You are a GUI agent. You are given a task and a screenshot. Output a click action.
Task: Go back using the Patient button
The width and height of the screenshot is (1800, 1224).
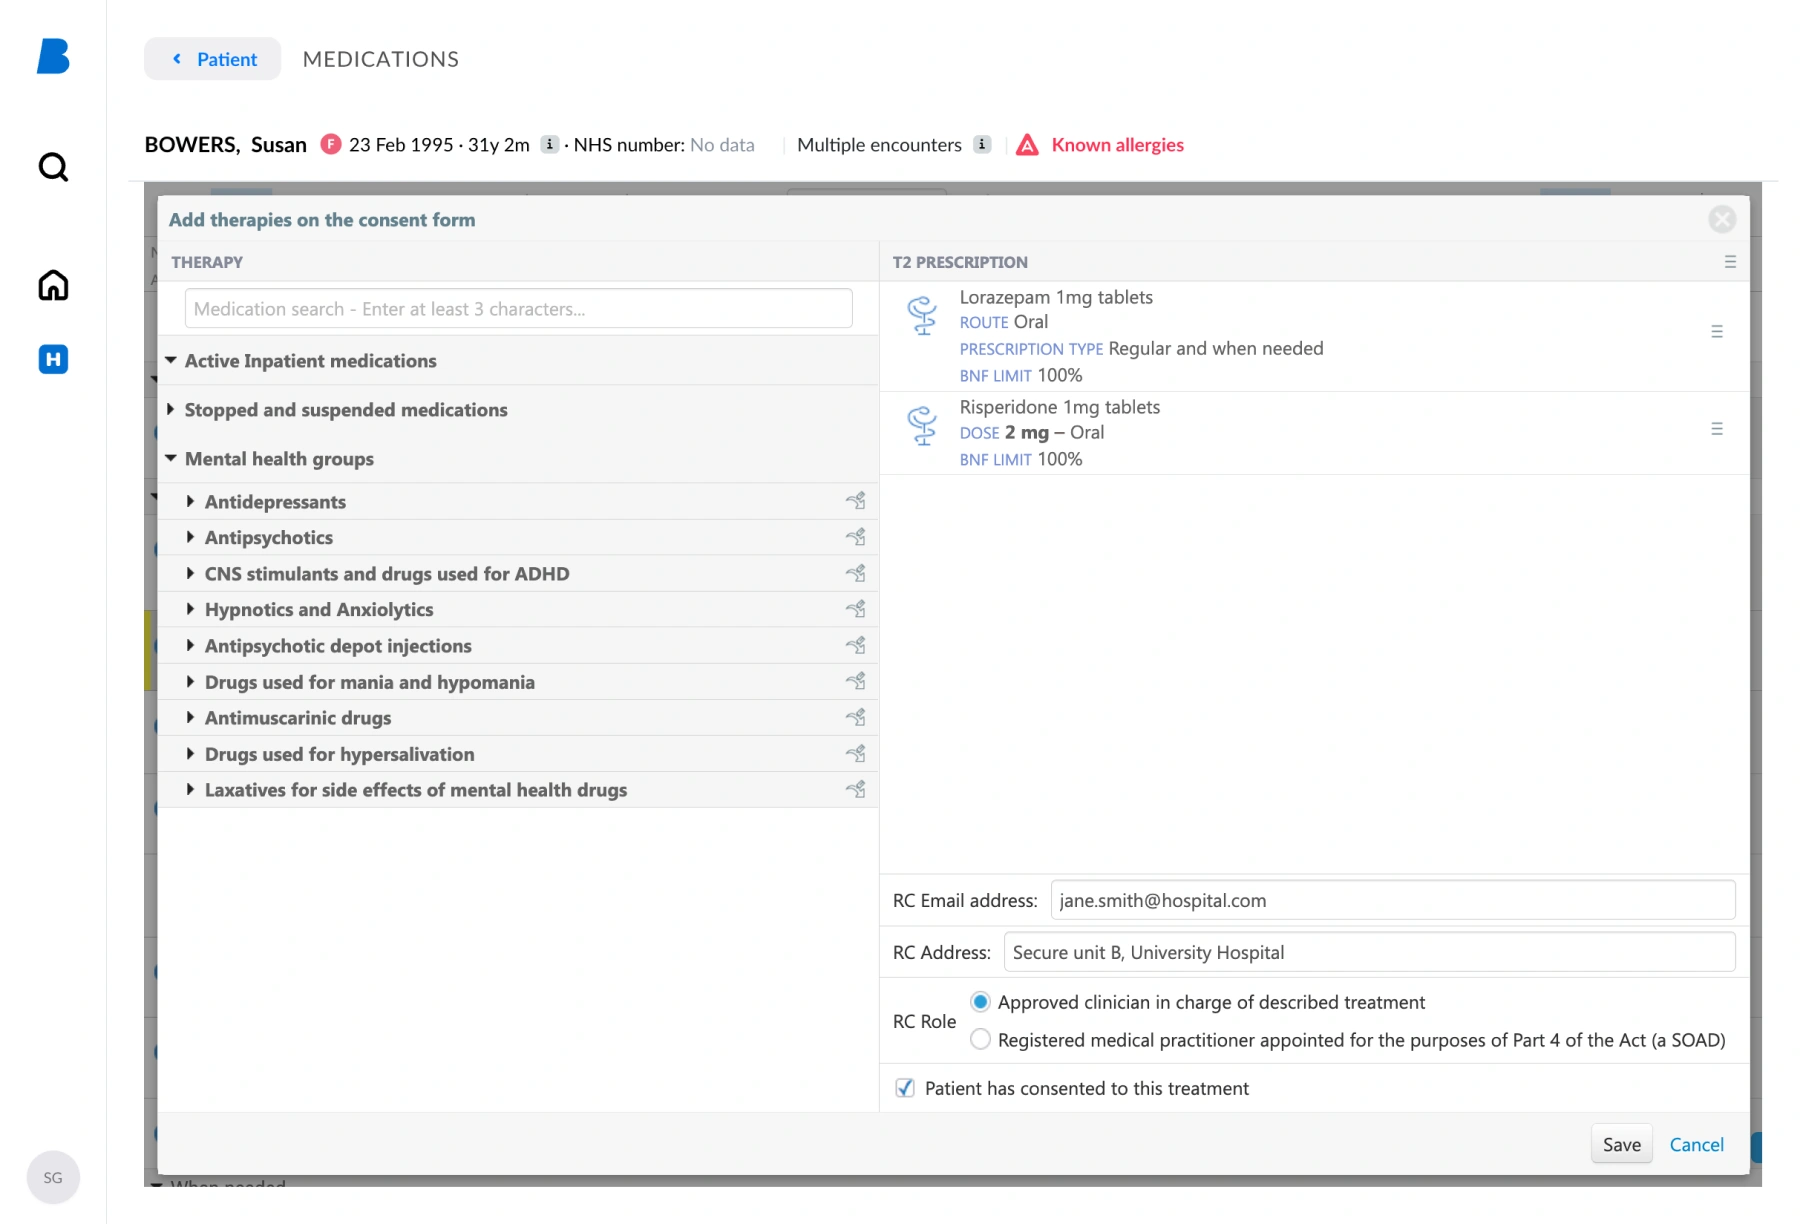(213, 59)
